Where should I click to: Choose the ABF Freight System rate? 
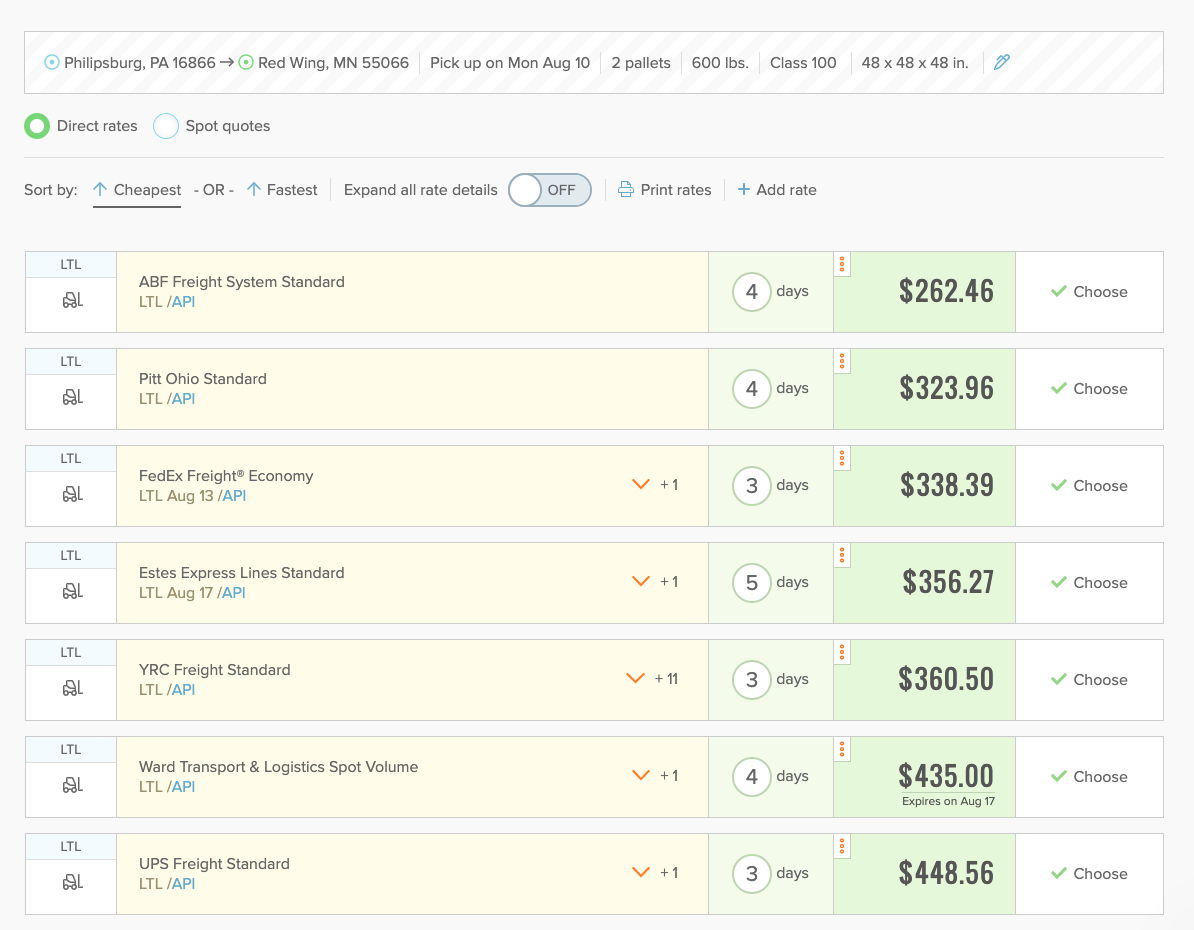pyautogui.click(x=1089, y=292)
